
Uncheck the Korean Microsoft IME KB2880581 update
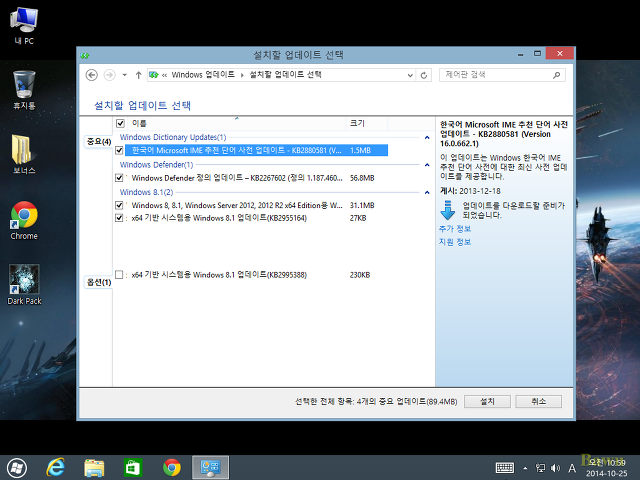pos(119,150)
